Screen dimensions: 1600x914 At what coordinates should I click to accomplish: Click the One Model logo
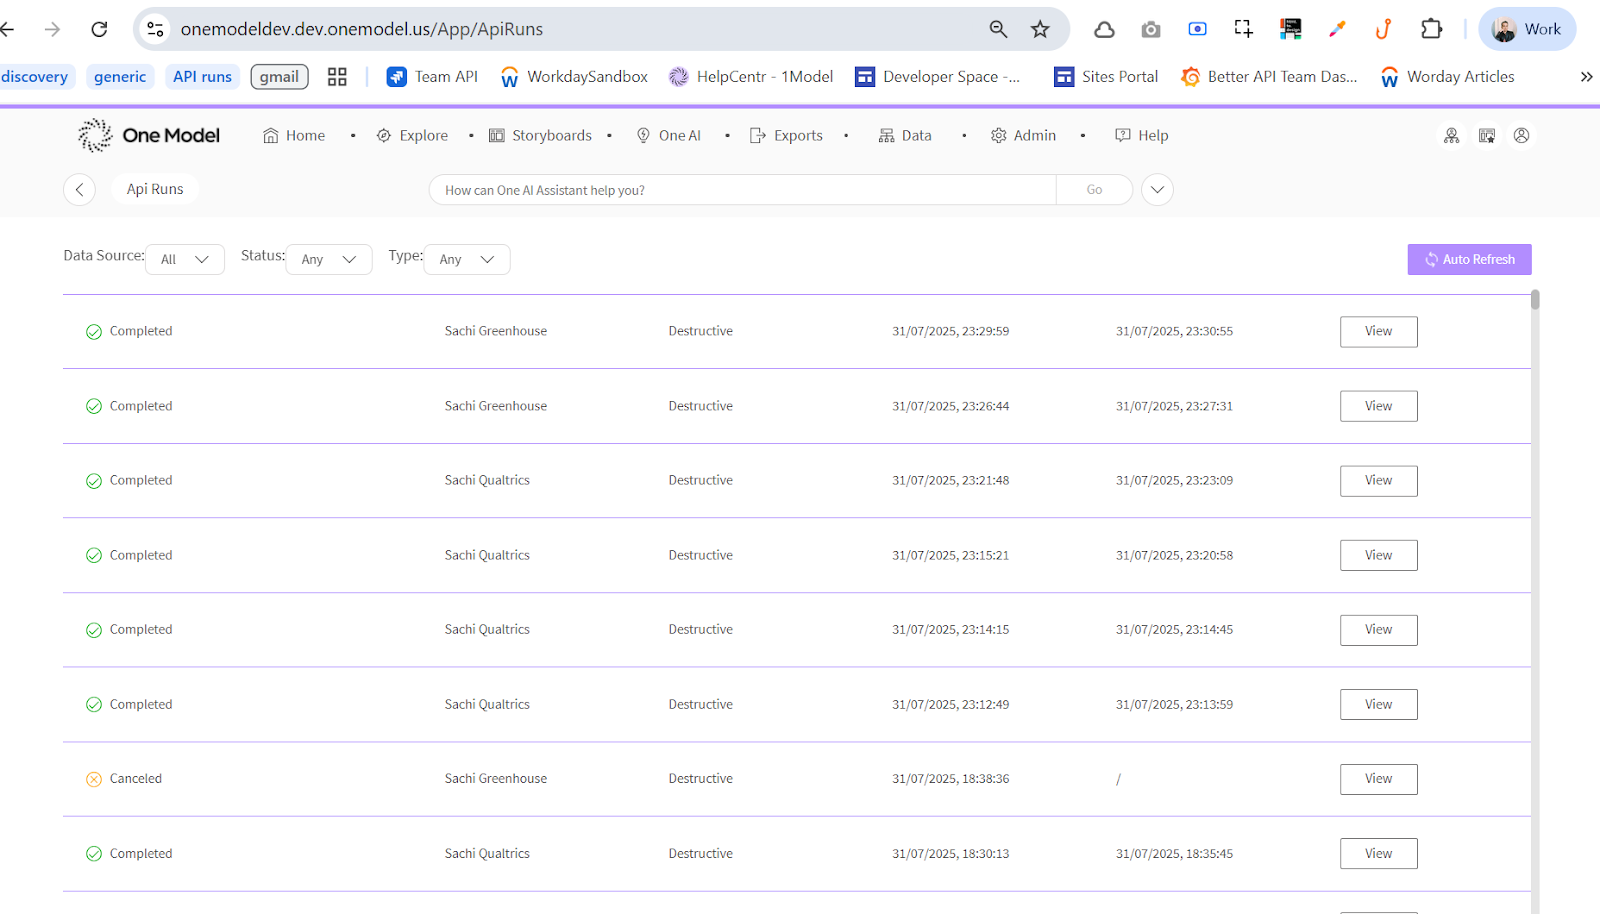(149, 135)
